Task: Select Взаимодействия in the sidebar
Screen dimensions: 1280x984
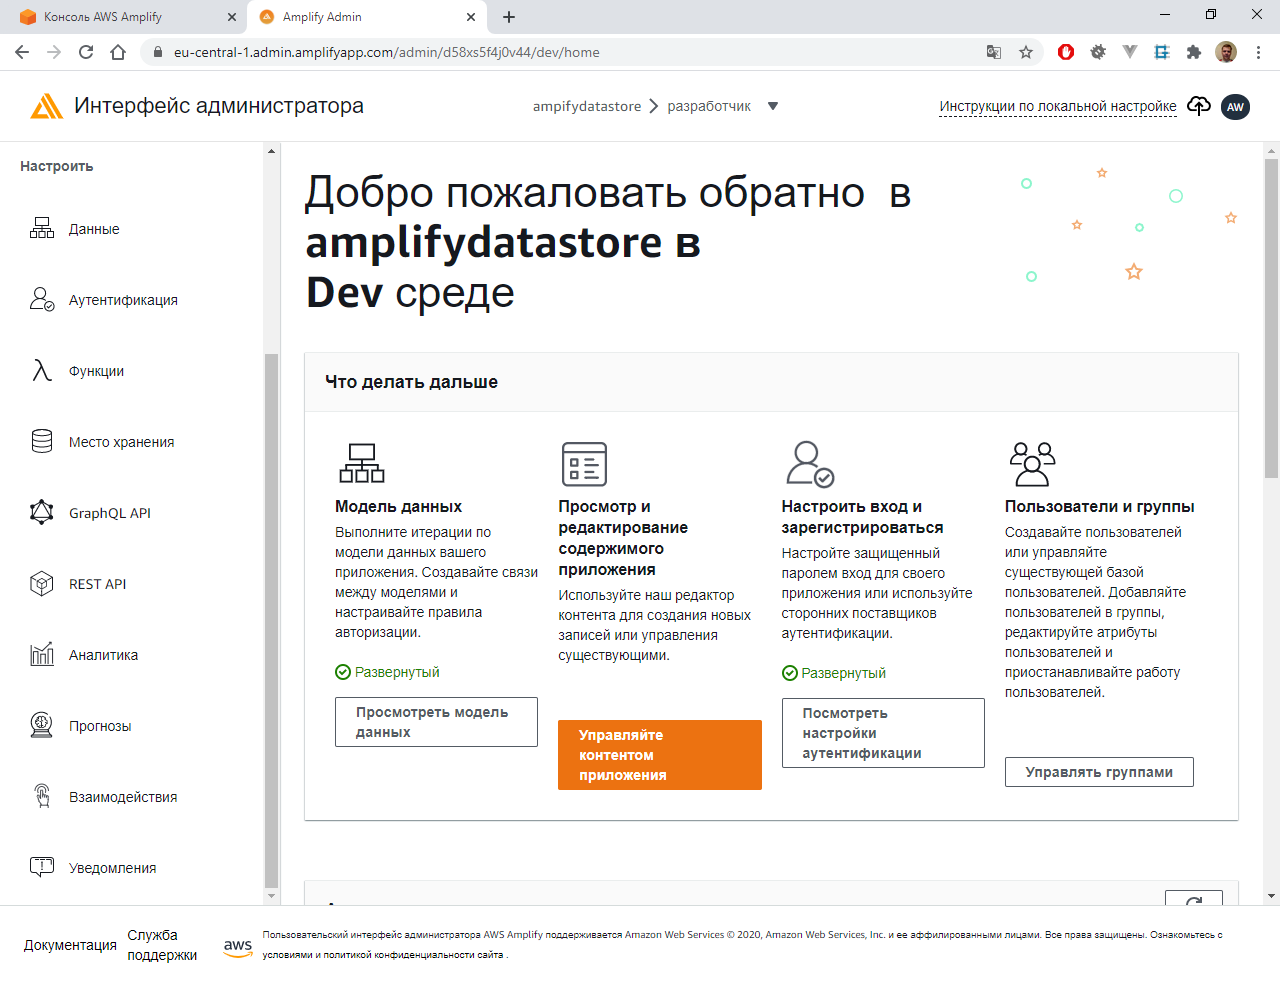Action: point(123,797)
